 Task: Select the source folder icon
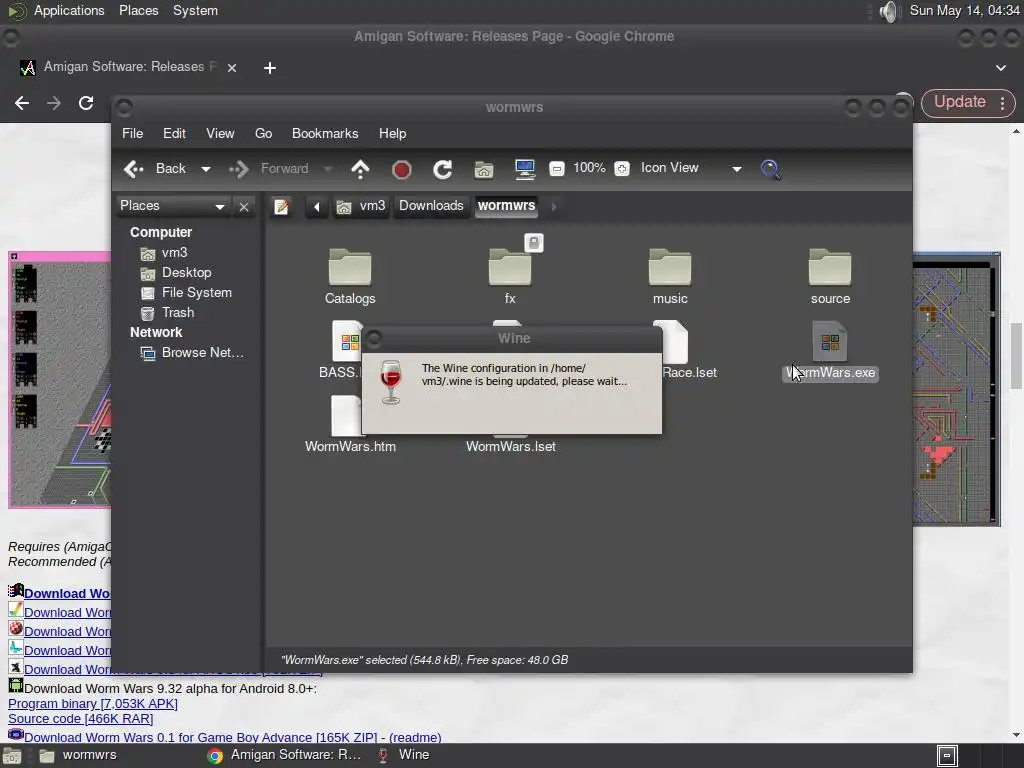[830, 266]
